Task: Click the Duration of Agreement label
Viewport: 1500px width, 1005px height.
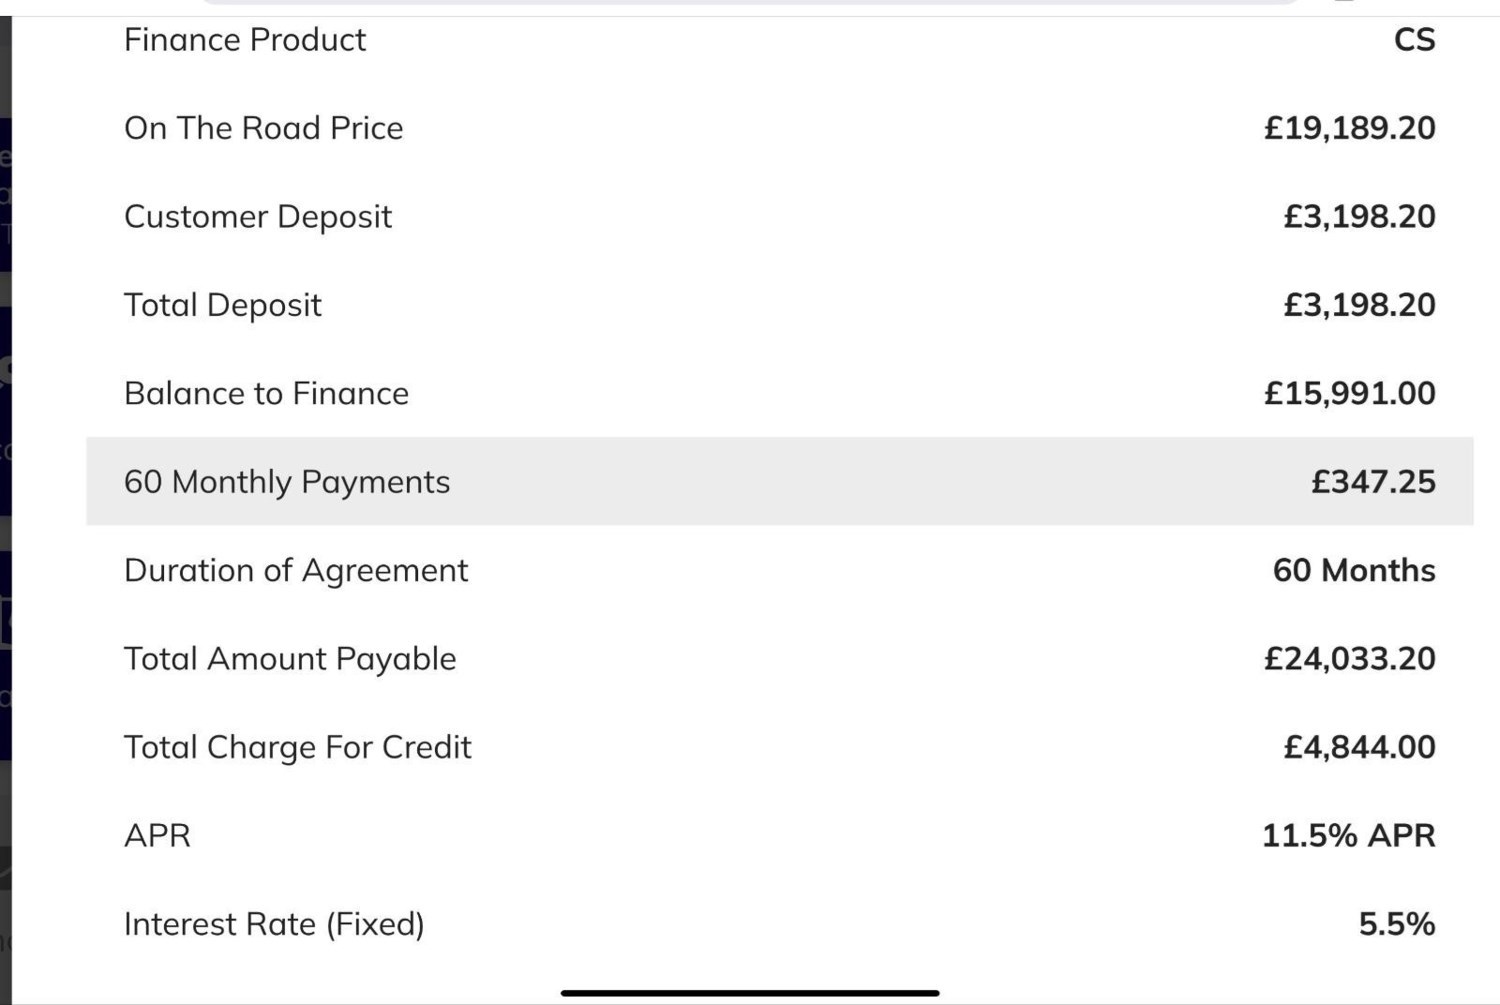Action: point(296,570)
